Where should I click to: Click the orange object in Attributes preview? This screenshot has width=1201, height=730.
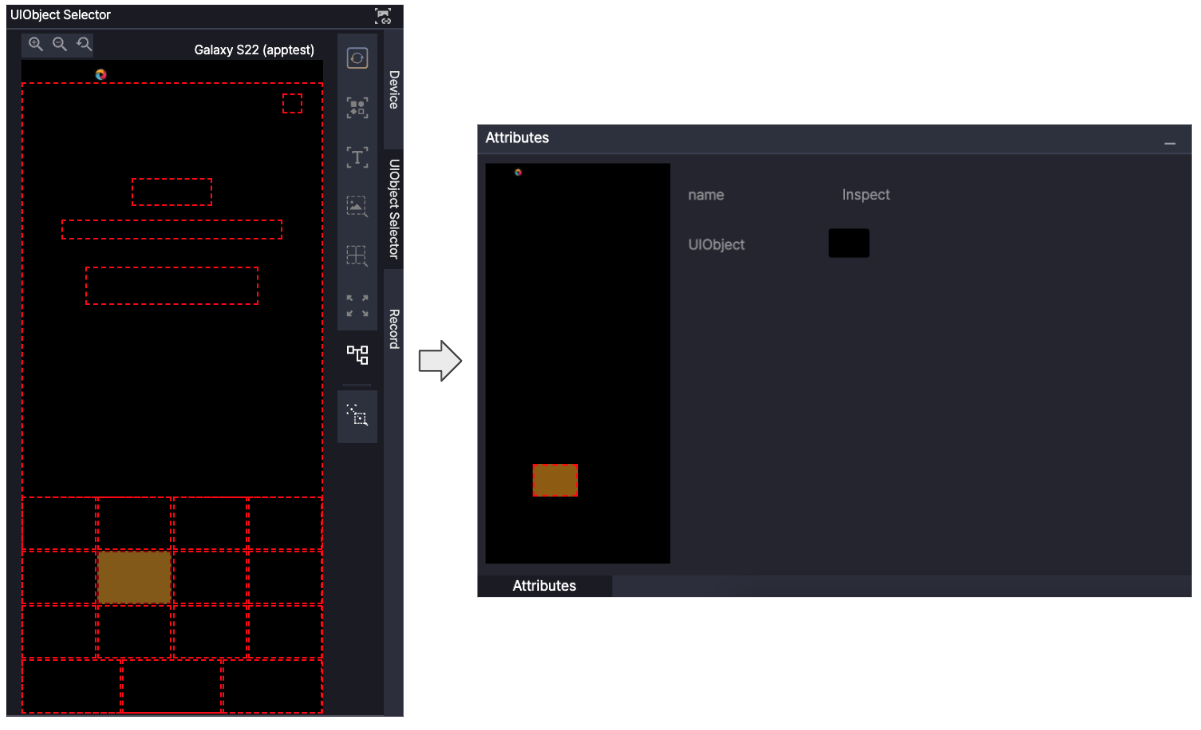click(555, 480)
